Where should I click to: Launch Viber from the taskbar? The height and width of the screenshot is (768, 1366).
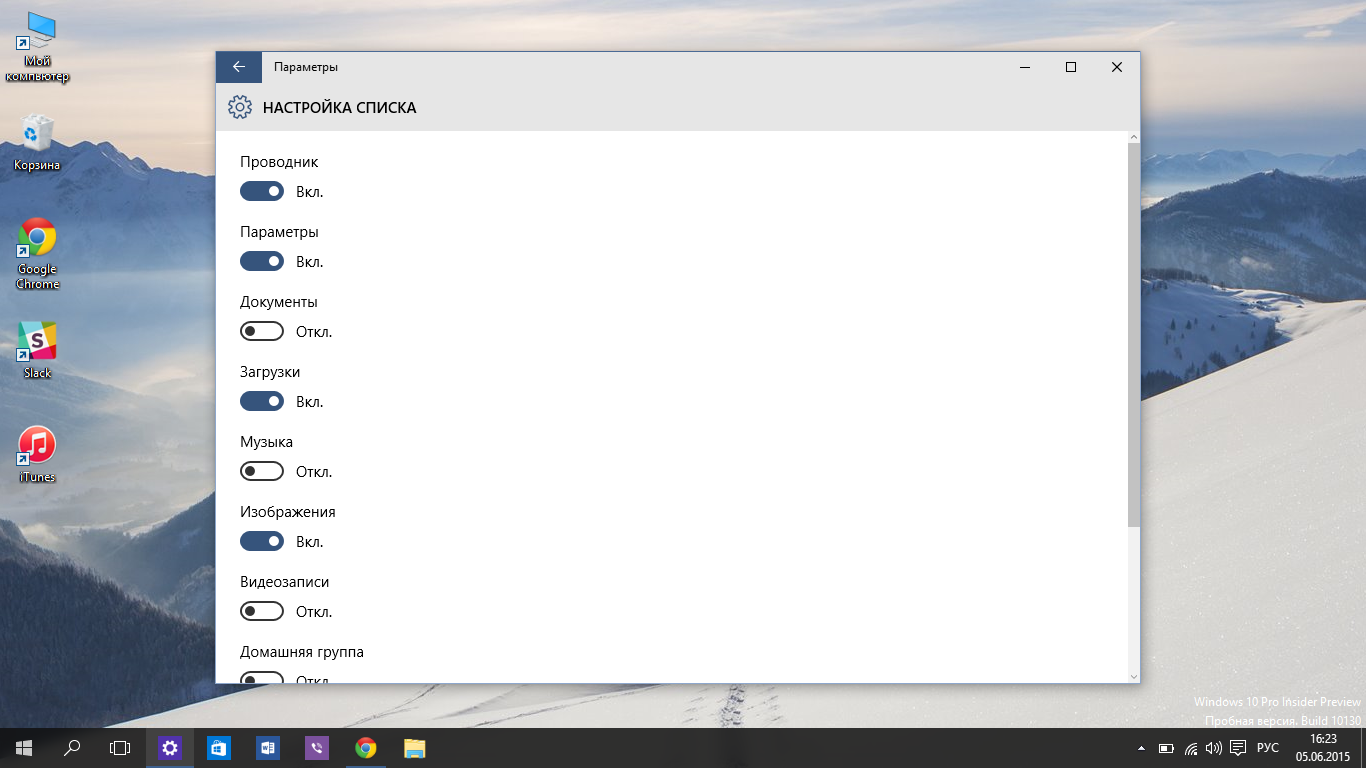[x=317, y=748]
